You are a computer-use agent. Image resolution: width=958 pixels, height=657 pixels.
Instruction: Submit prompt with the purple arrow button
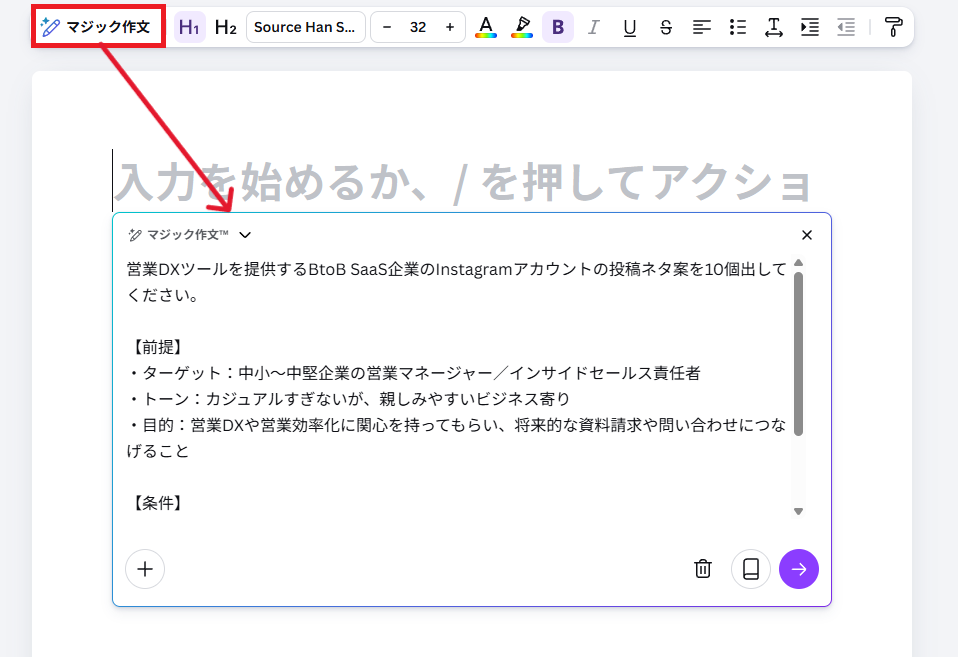pos(798,569)
